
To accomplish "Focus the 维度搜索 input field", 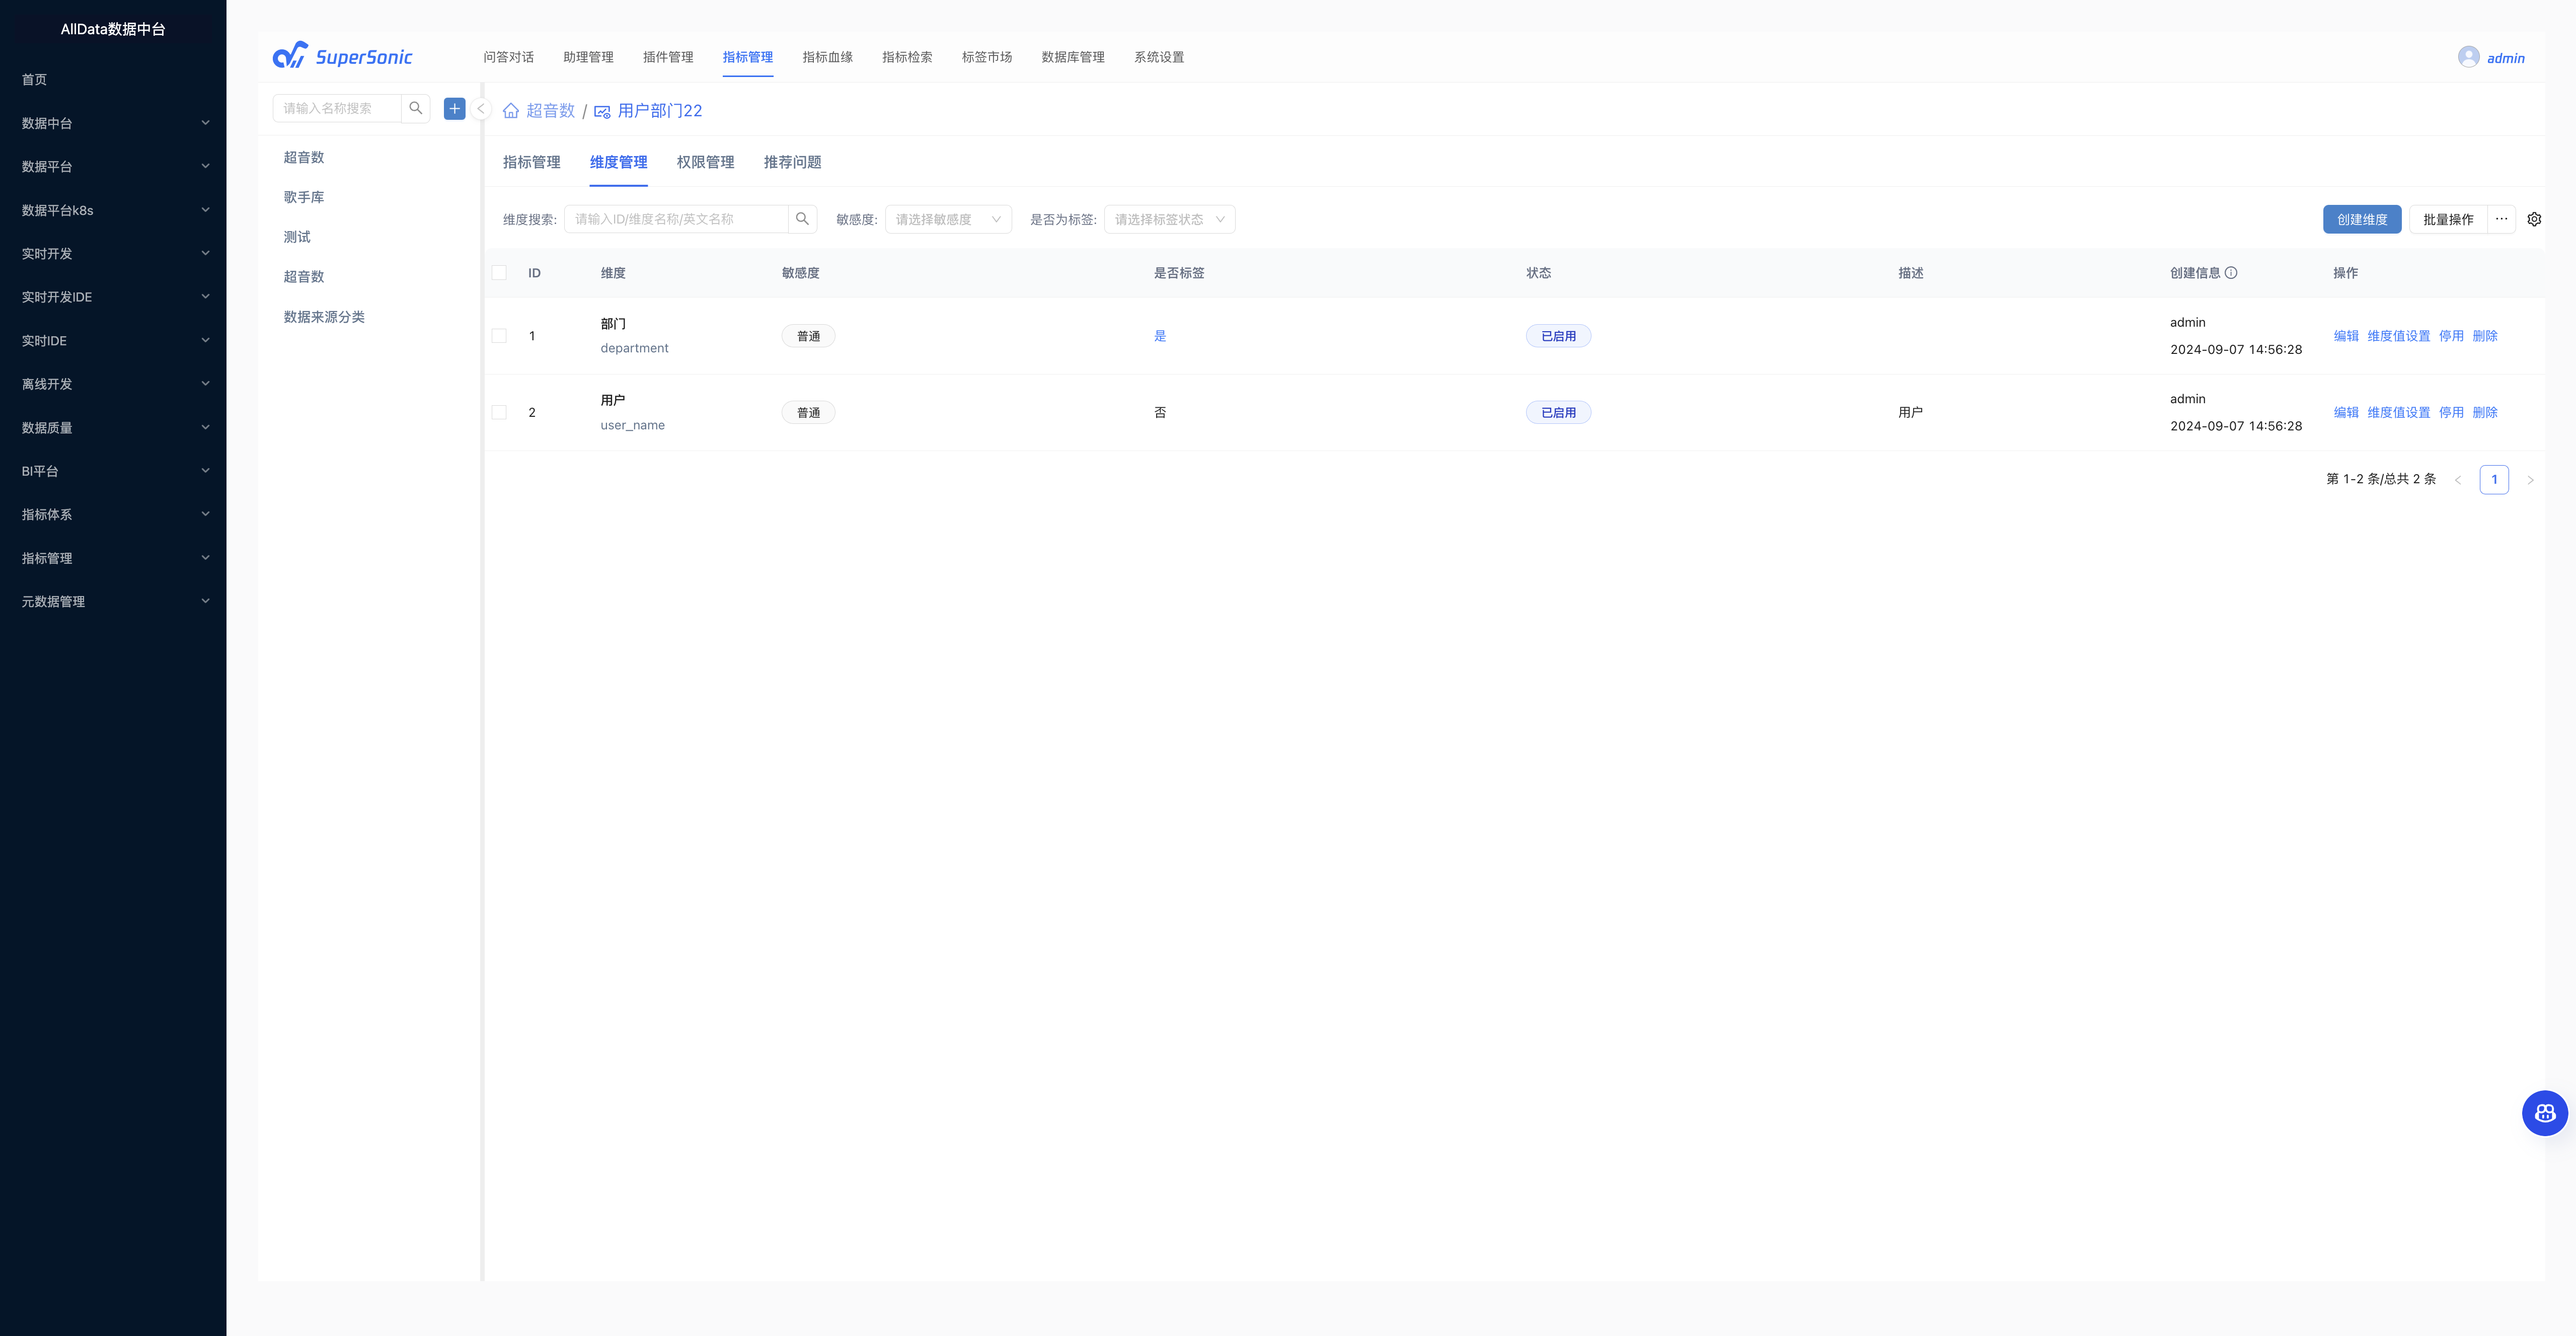I will coord(676,219).
